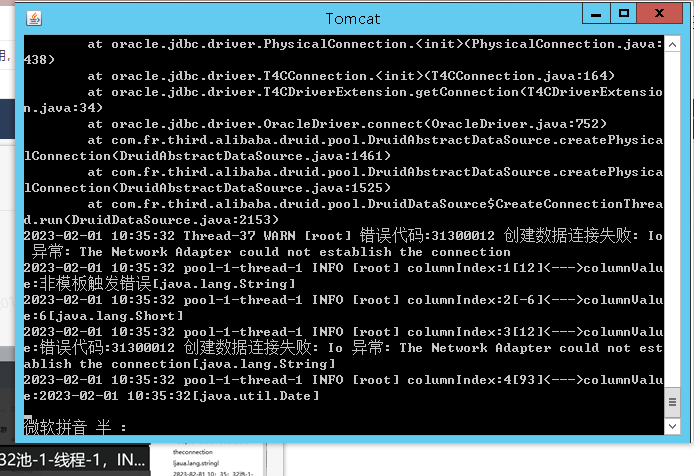Click the console vertical scrollbar thumb
This screenshot has height=476, width=694.
tap(672, 402)
